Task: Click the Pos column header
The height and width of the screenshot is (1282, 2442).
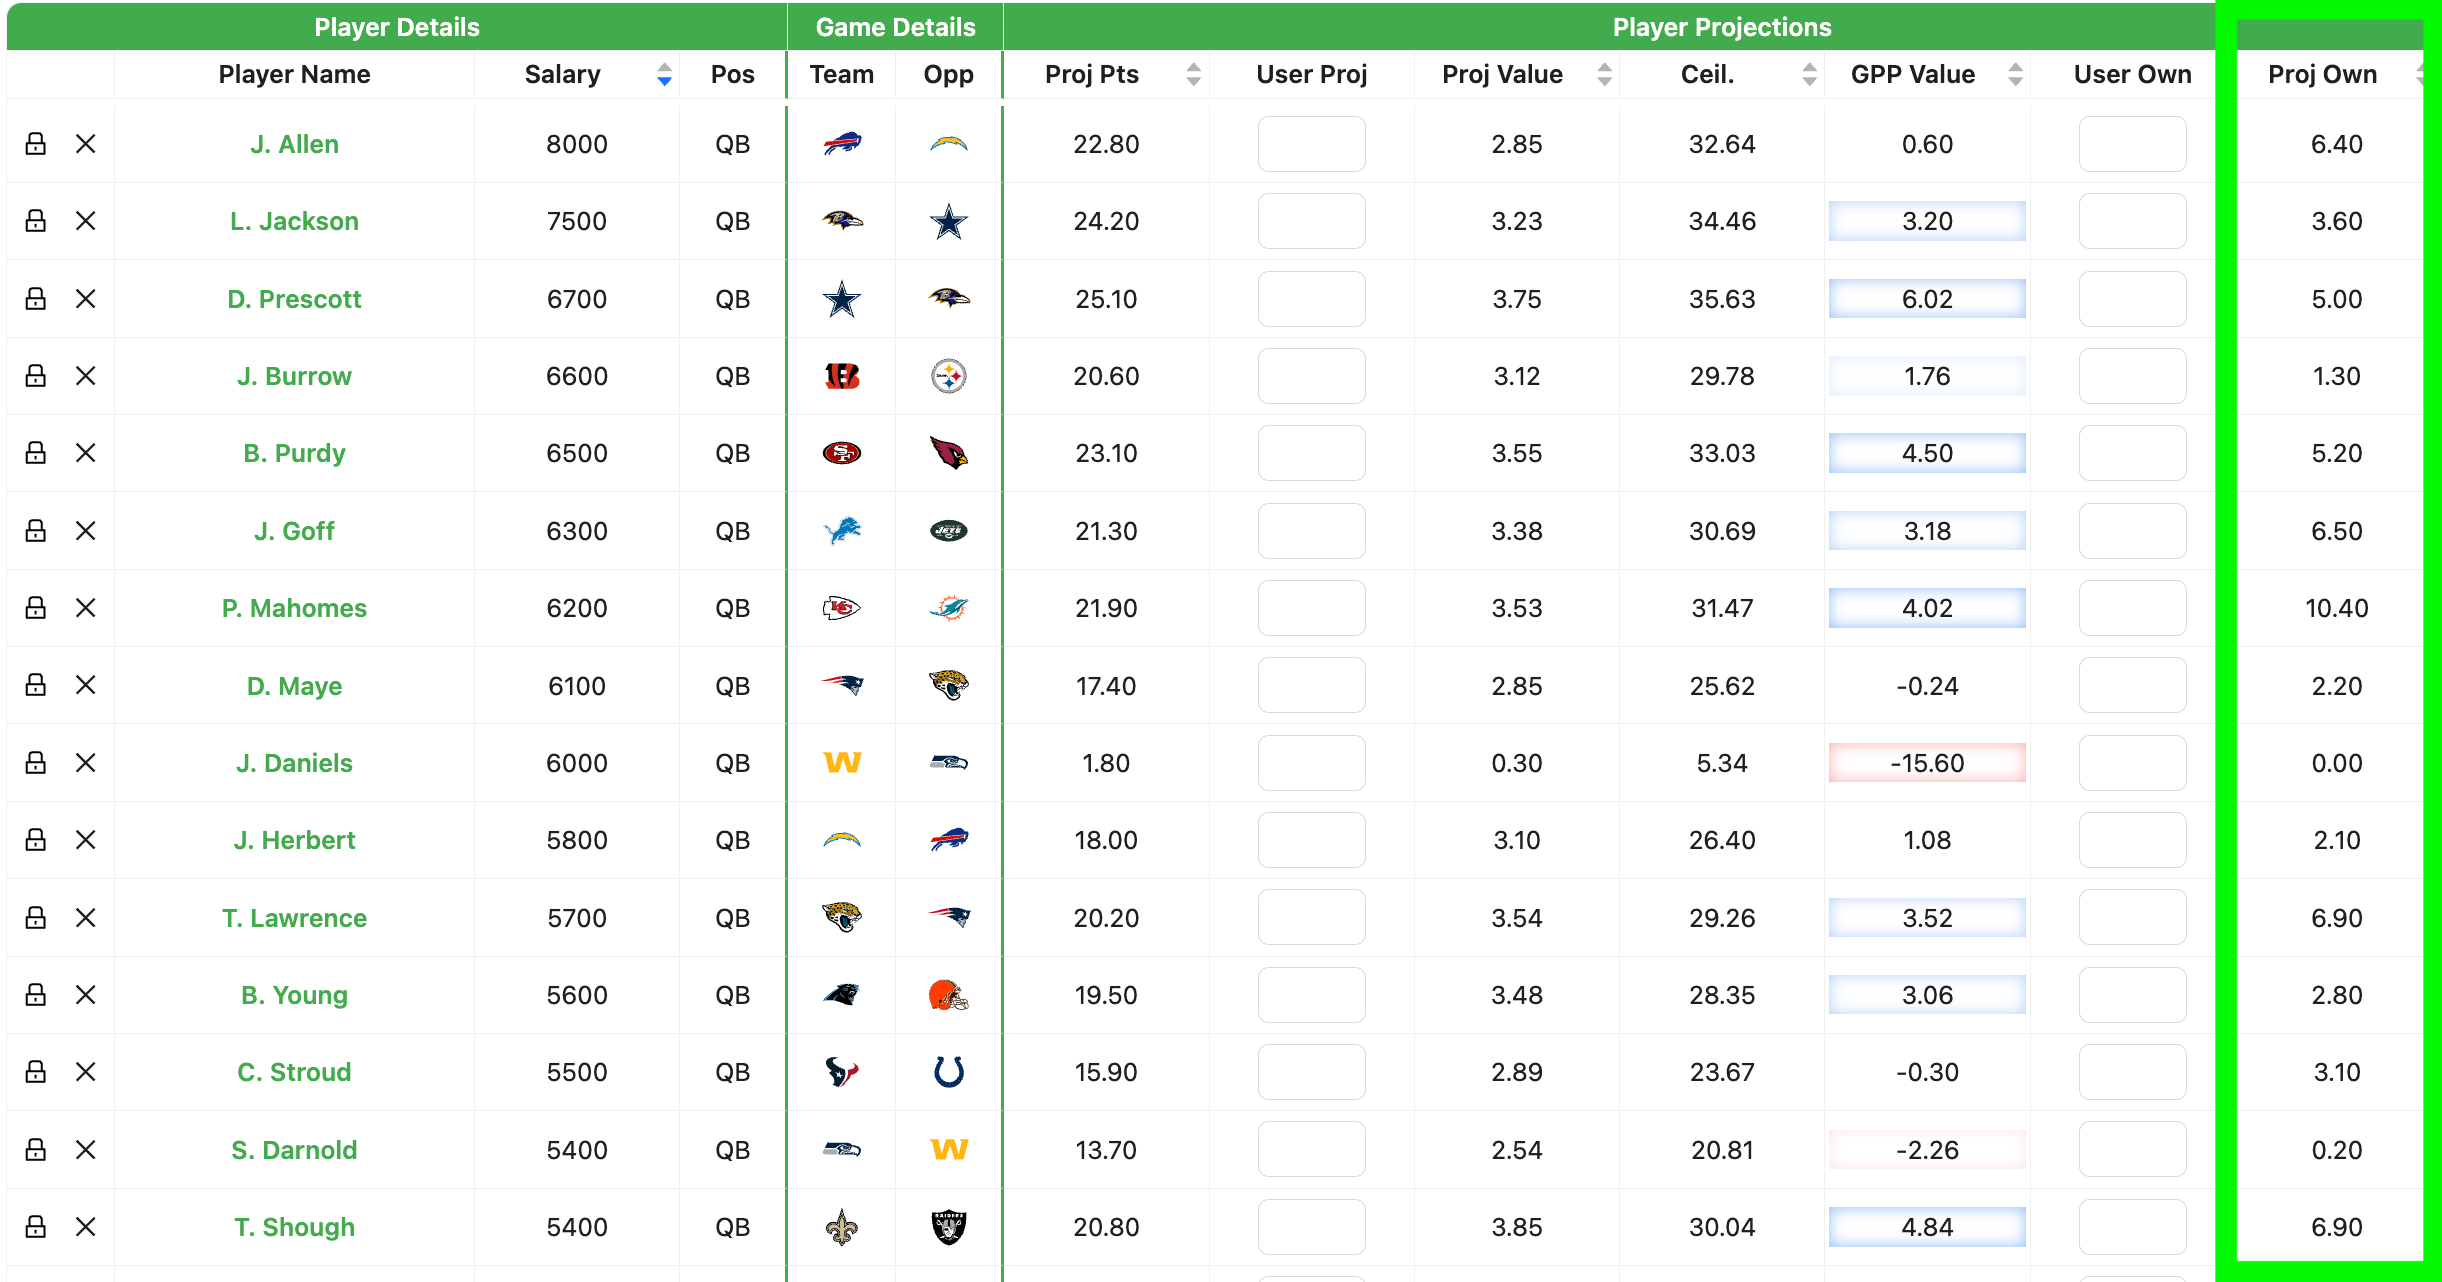Action: coord(732,74)
